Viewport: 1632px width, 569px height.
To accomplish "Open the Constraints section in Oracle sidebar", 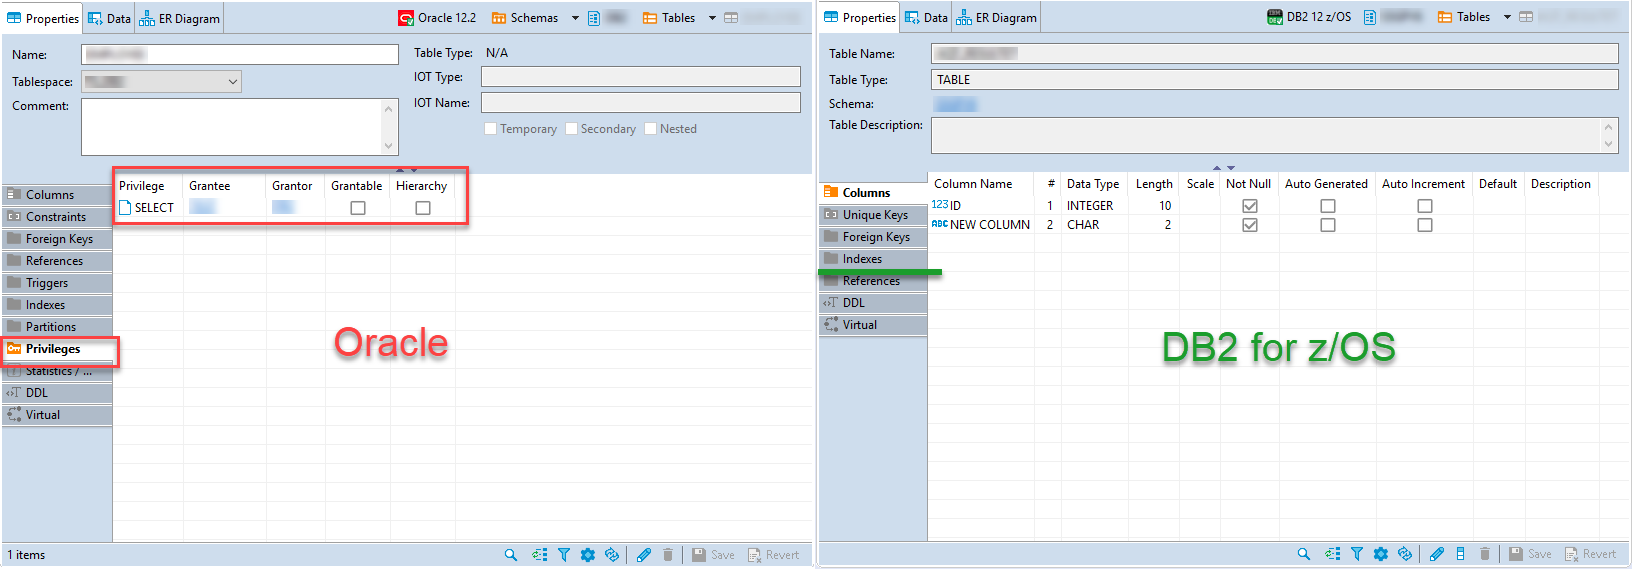I will point(58,217).
